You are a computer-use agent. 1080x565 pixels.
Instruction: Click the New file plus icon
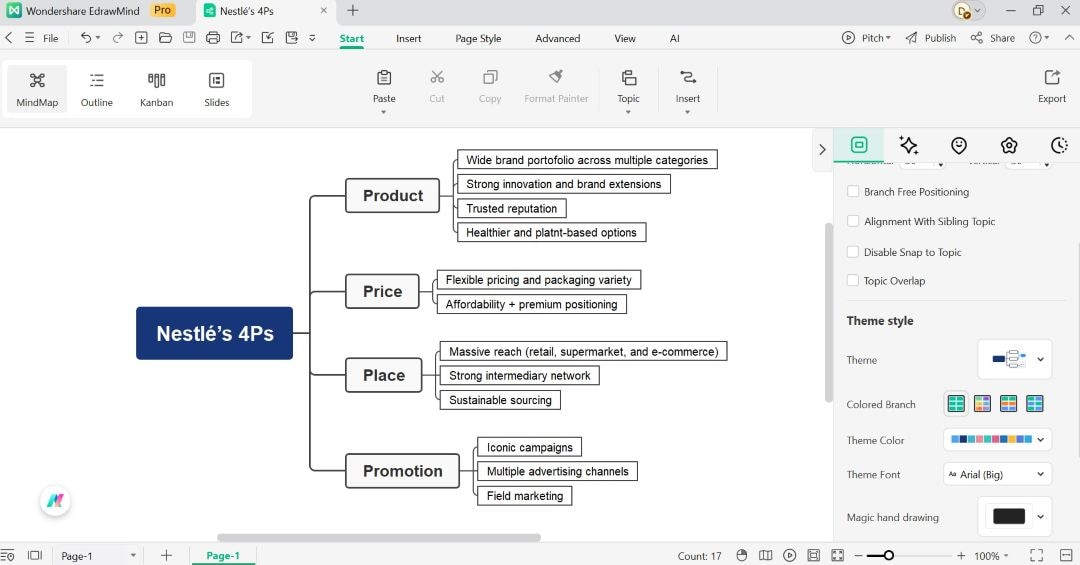[x=141, y=38]
